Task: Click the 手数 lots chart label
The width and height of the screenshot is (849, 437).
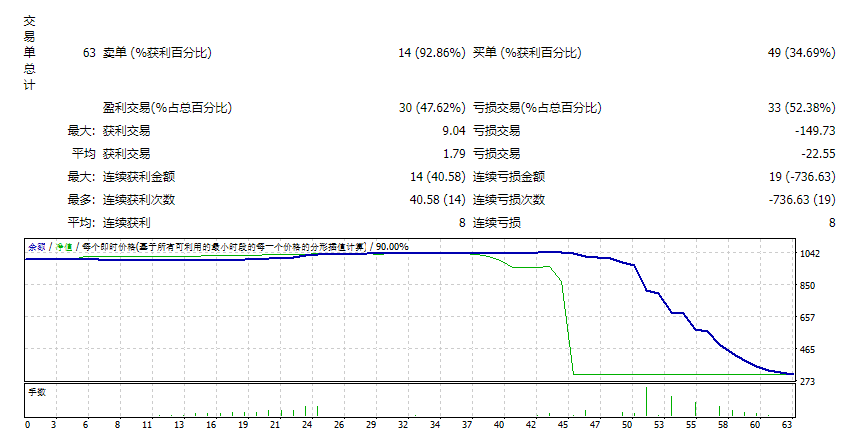Action: (x=37, y=392)
